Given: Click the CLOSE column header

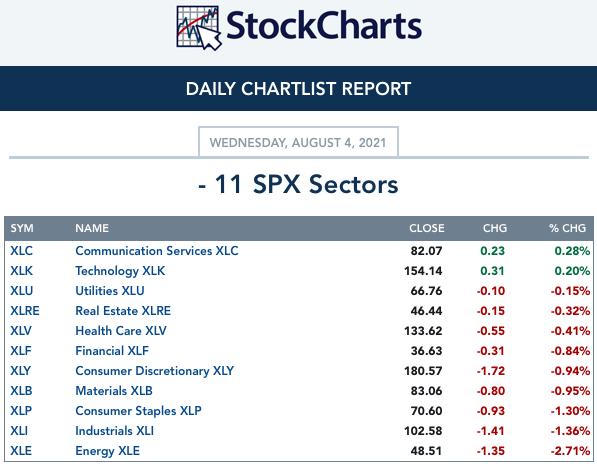Looking at the screenshot, I should pyautogui.click(x=427, y=228).
